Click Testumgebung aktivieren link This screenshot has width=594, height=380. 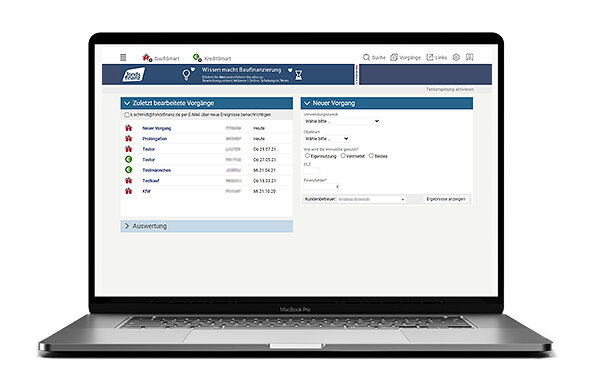(x=449, y=89)
